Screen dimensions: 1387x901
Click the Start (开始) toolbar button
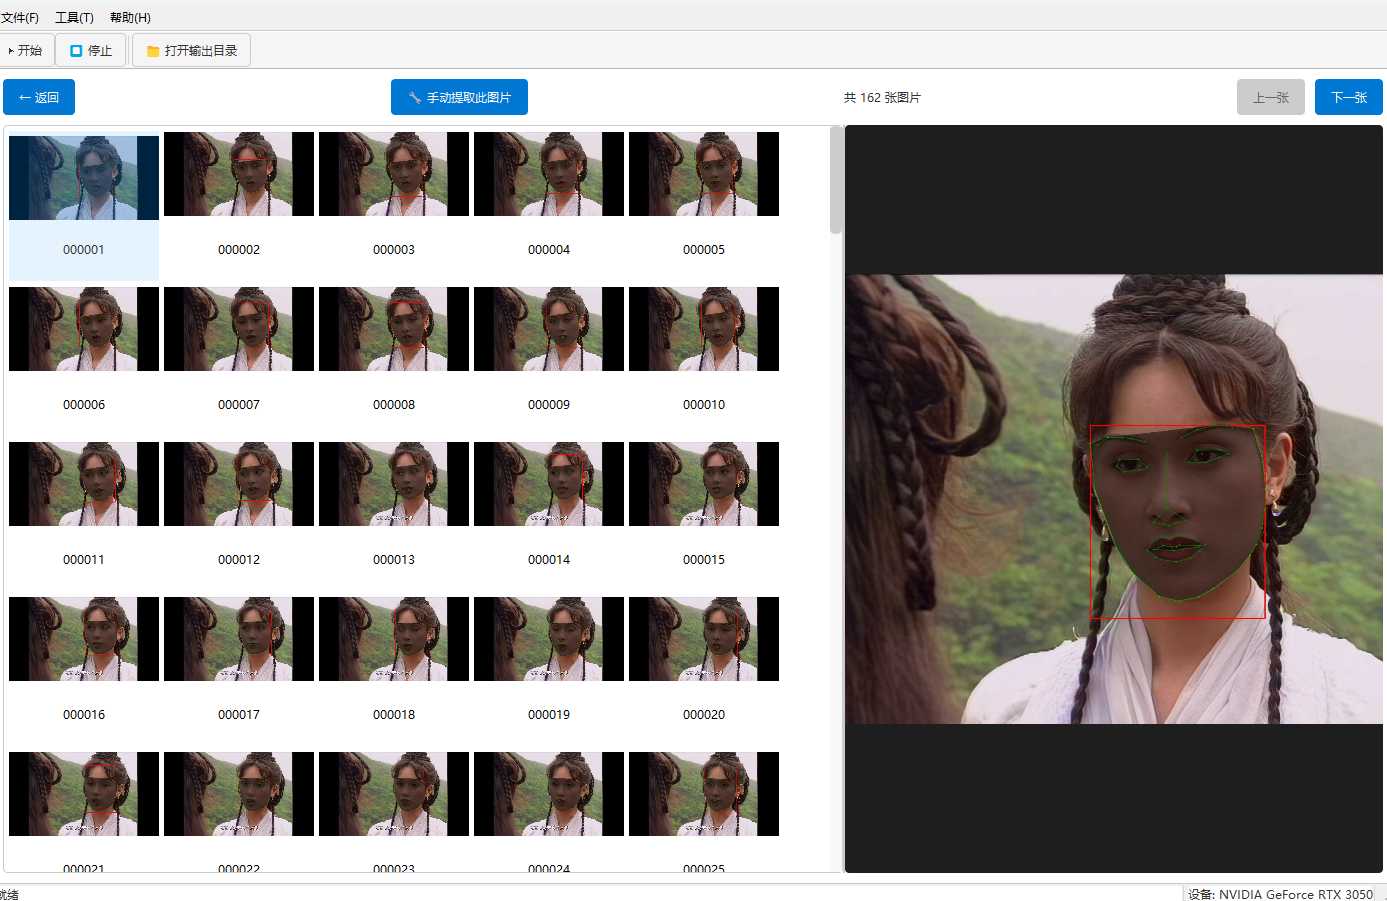(x=26, y=50)
